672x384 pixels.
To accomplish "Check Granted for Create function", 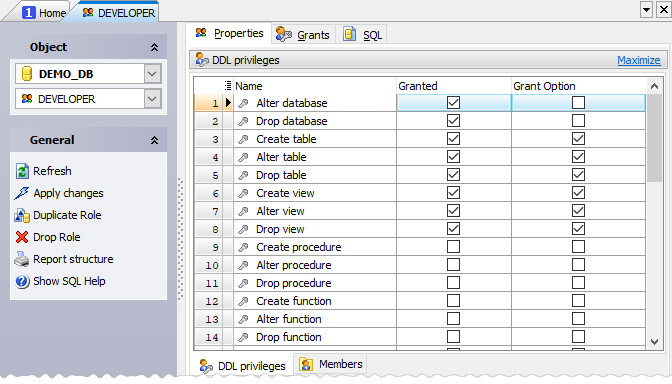I will [x=453, y=301].
